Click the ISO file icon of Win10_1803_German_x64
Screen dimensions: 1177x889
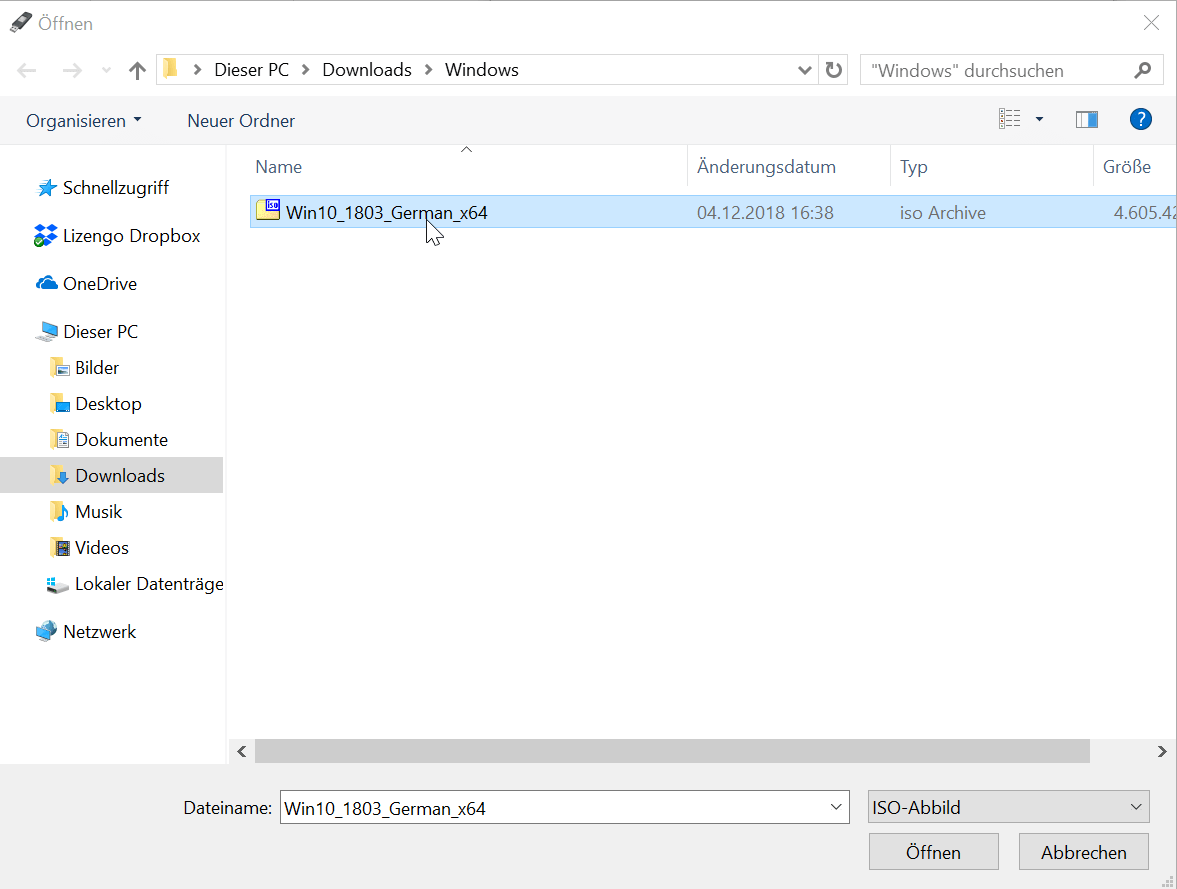268,209
